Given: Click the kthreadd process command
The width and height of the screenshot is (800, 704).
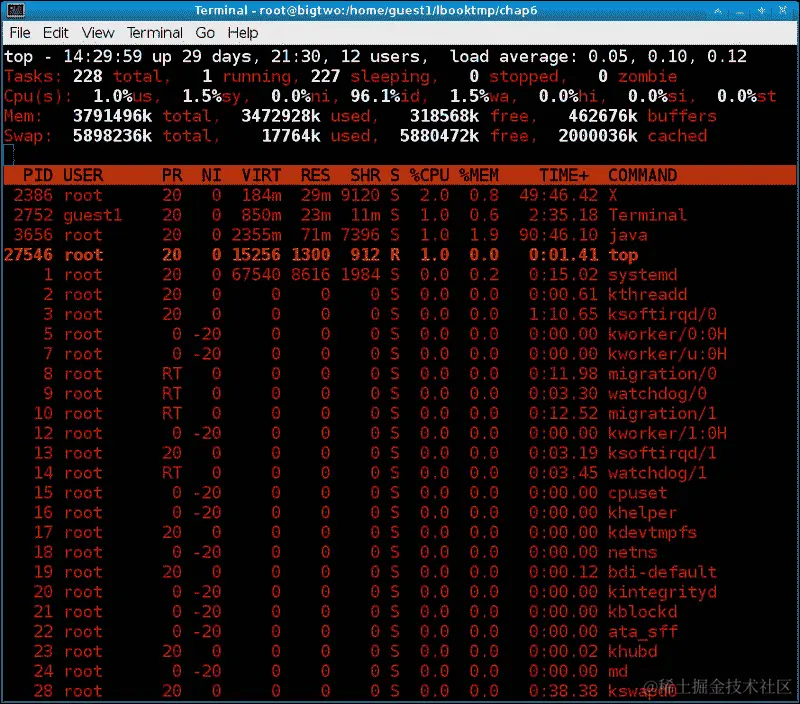Looking at the screenshot, I should tap(647, 294).
